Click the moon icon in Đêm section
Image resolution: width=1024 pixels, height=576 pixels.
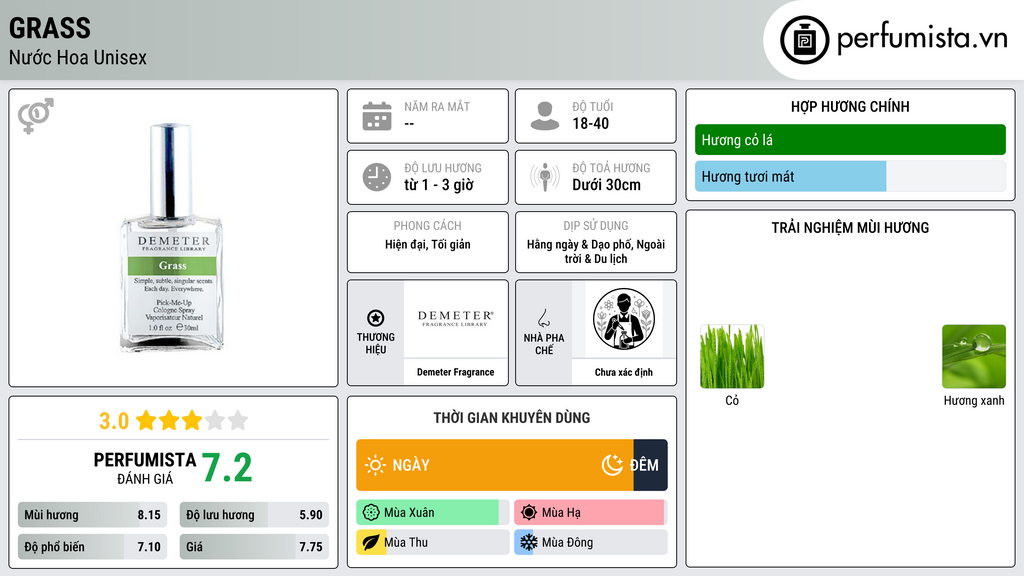612,465
